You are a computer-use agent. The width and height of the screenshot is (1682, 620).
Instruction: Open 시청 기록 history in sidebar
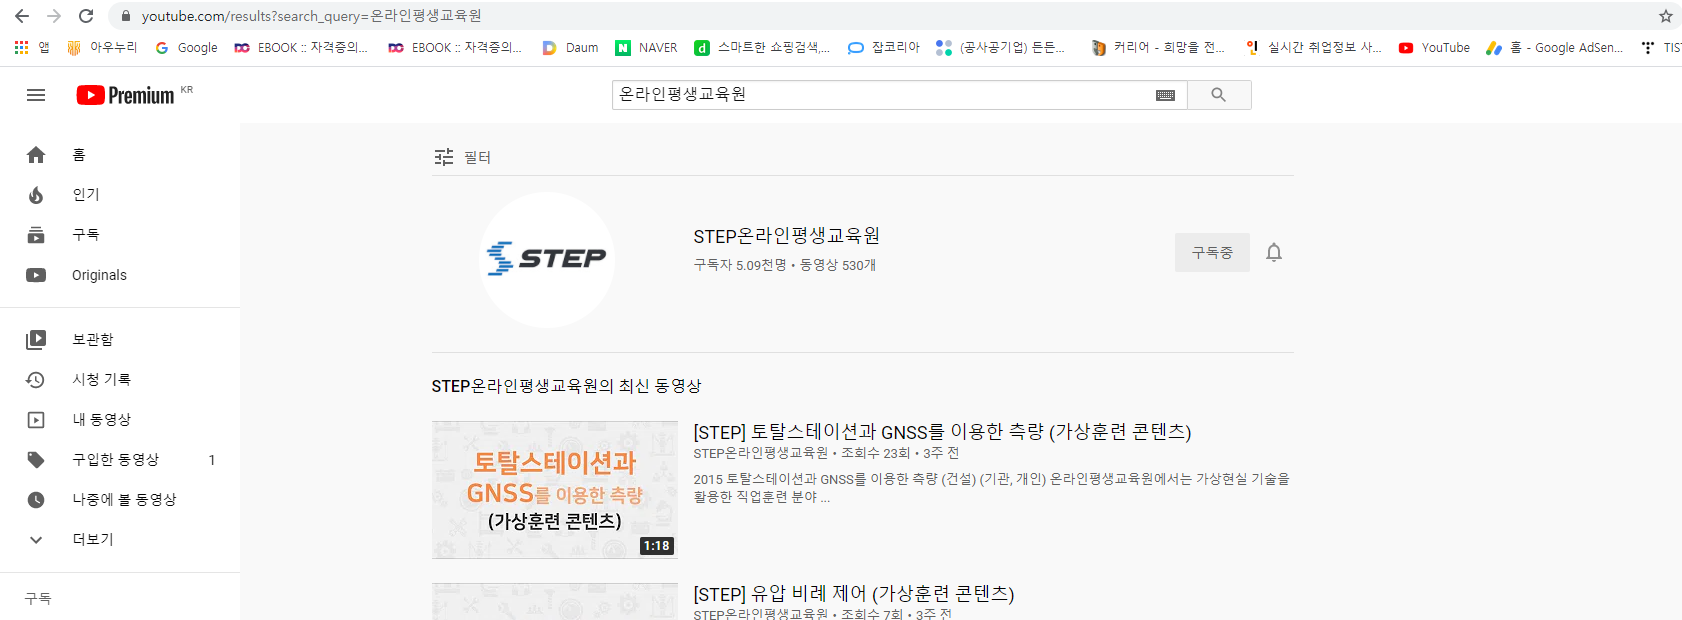pos(120,379)
